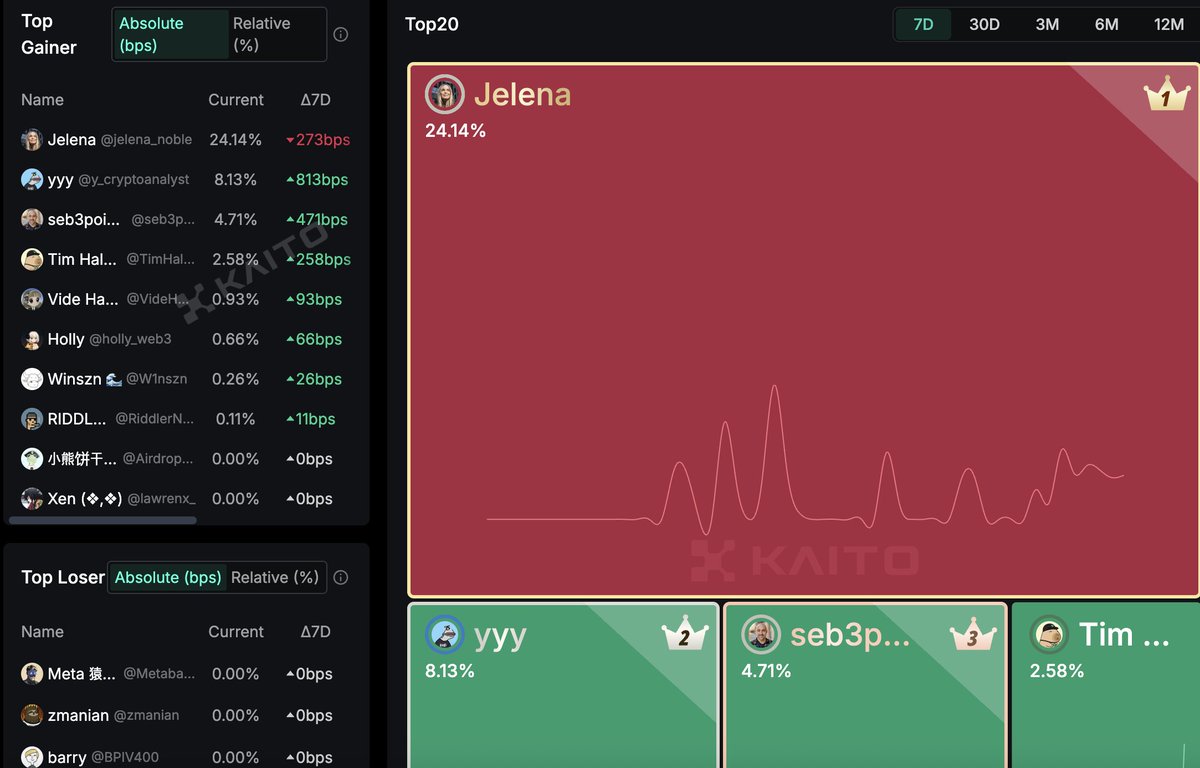The height and width of the screenshot is (768, 1200).
Task: Click Vide Ha... avatar in gainer list
Action: pyautogui.click(x=32, y=299)
